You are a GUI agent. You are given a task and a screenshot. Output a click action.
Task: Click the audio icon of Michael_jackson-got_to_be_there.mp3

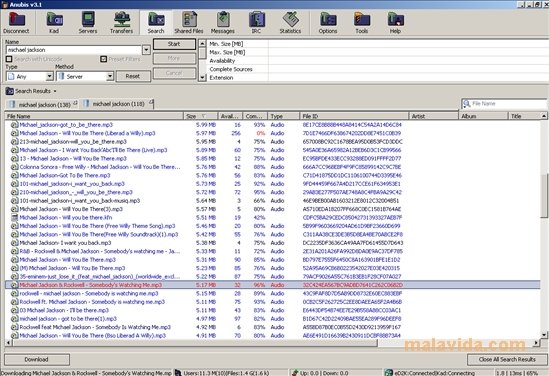pyautogui.click(x=14, y=125)
